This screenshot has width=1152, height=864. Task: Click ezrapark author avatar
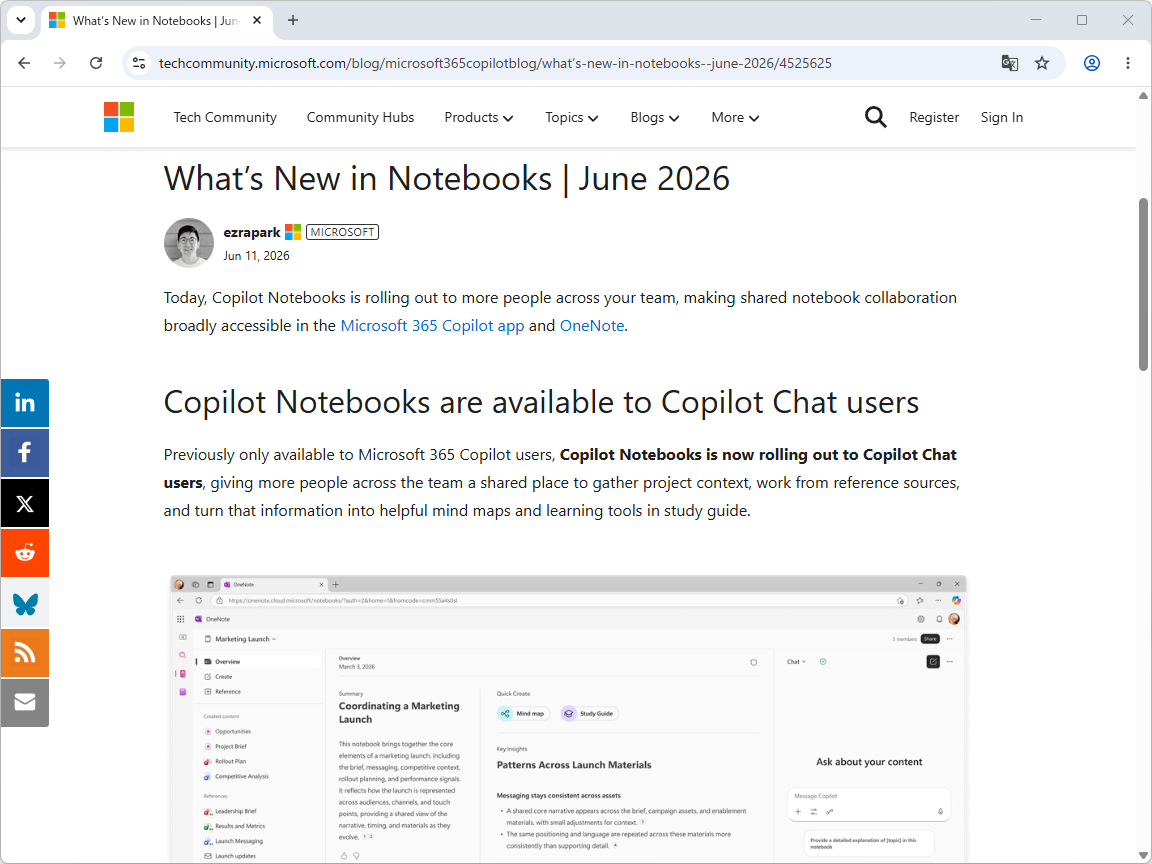click(189, 242)
